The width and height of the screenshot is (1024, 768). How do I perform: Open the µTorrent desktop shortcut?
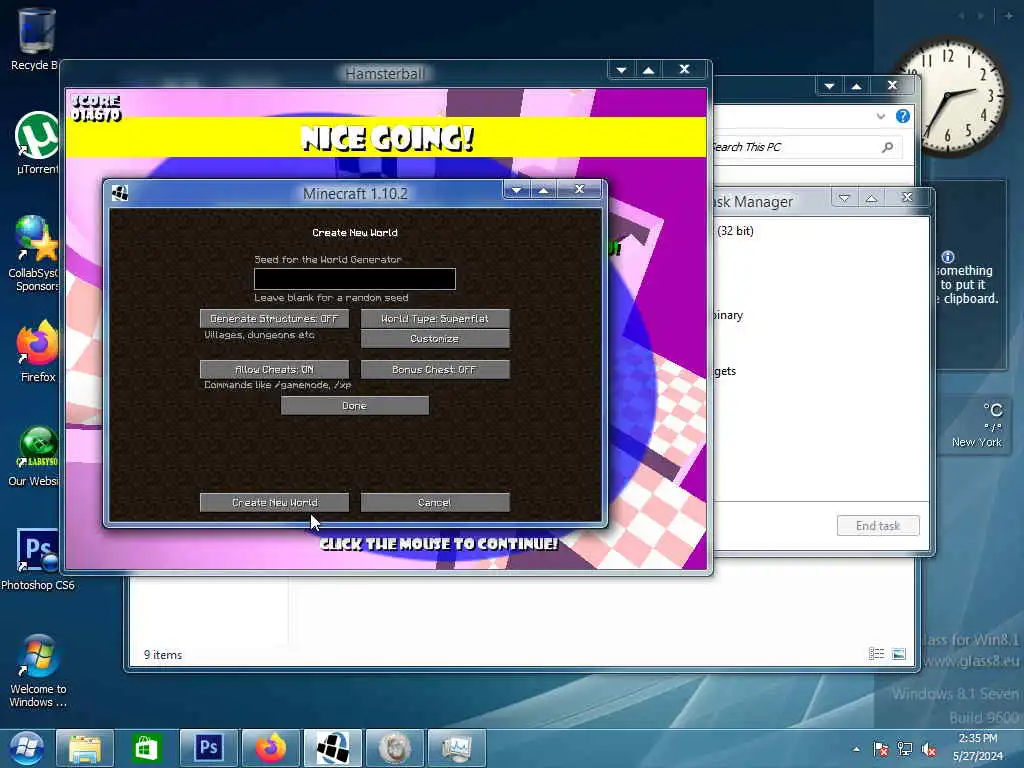pyautogui.click(x=37, y=144)
